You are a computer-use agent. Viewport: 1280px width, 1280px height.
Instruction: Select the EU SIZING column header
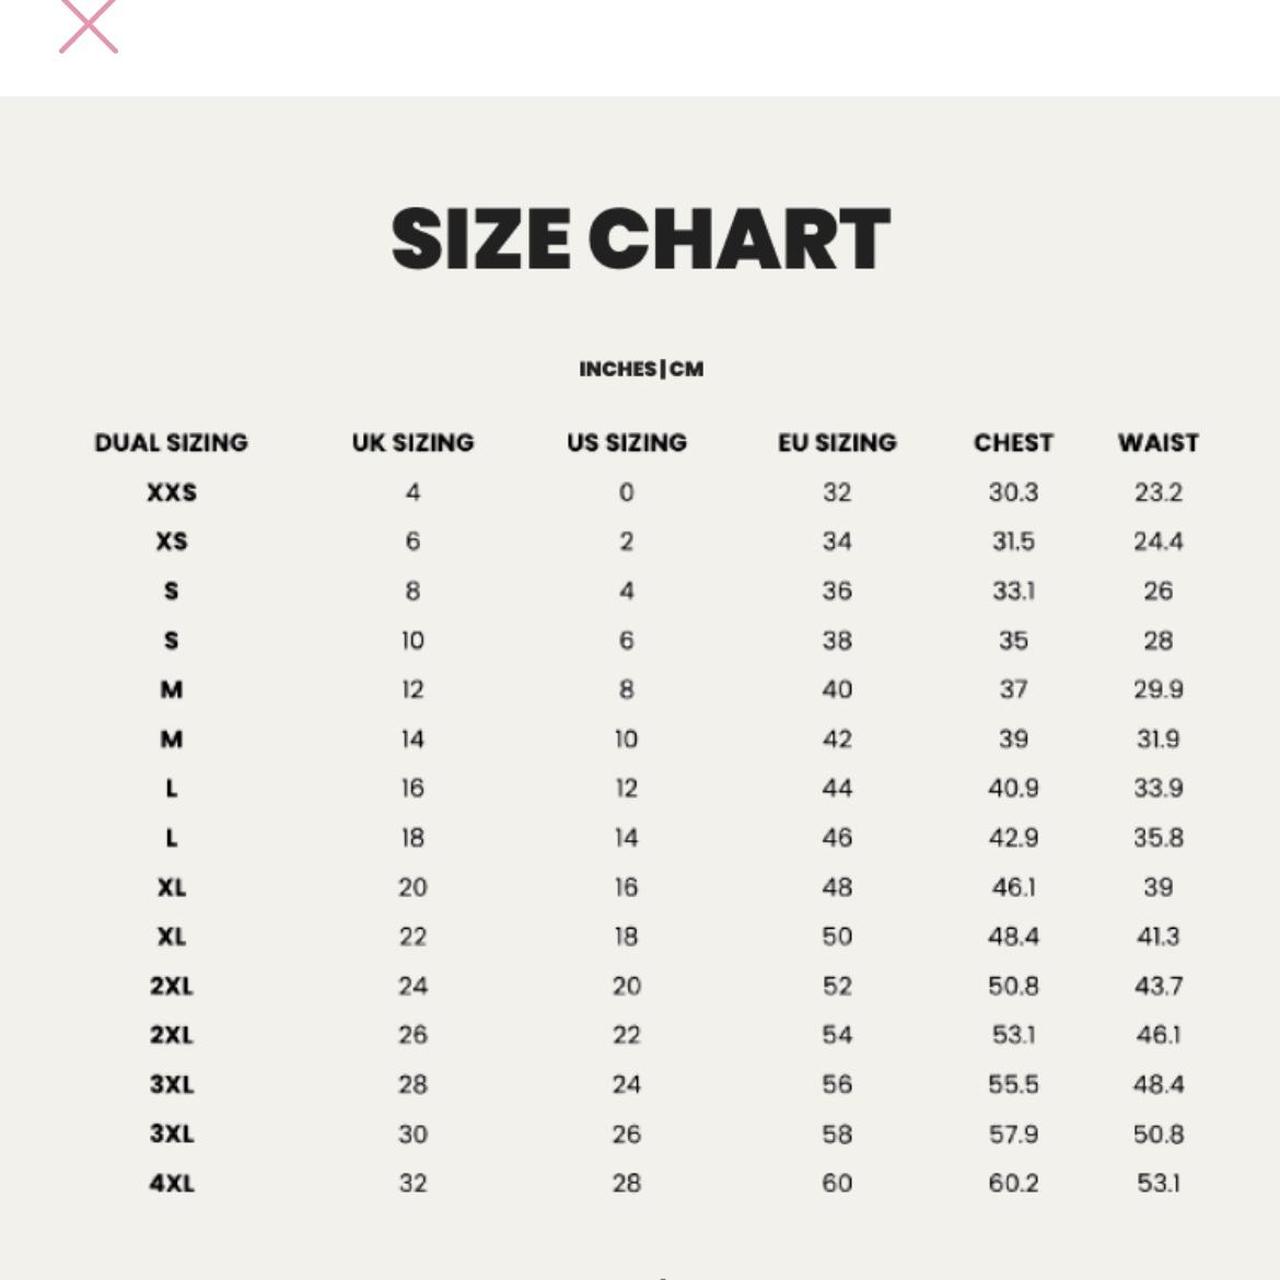click(837, 442)
